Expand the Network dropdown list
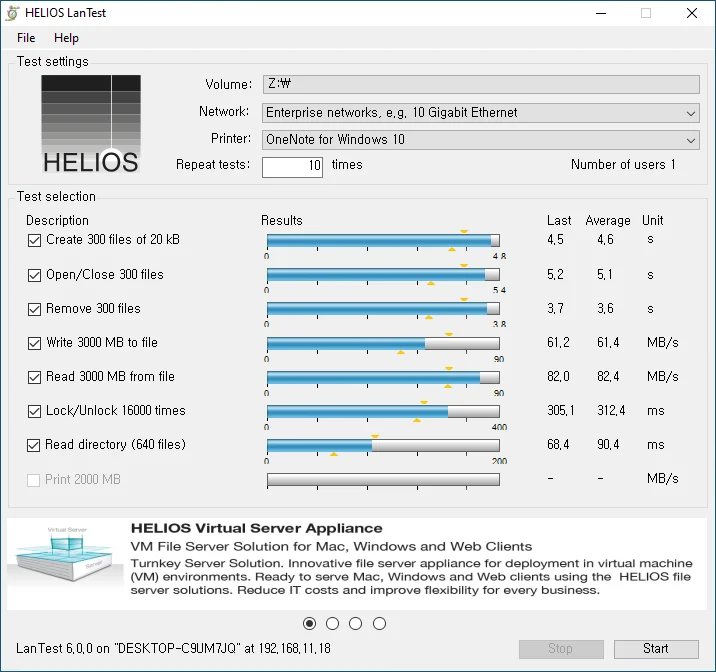The image size is (716, 672). click(690, 113)
